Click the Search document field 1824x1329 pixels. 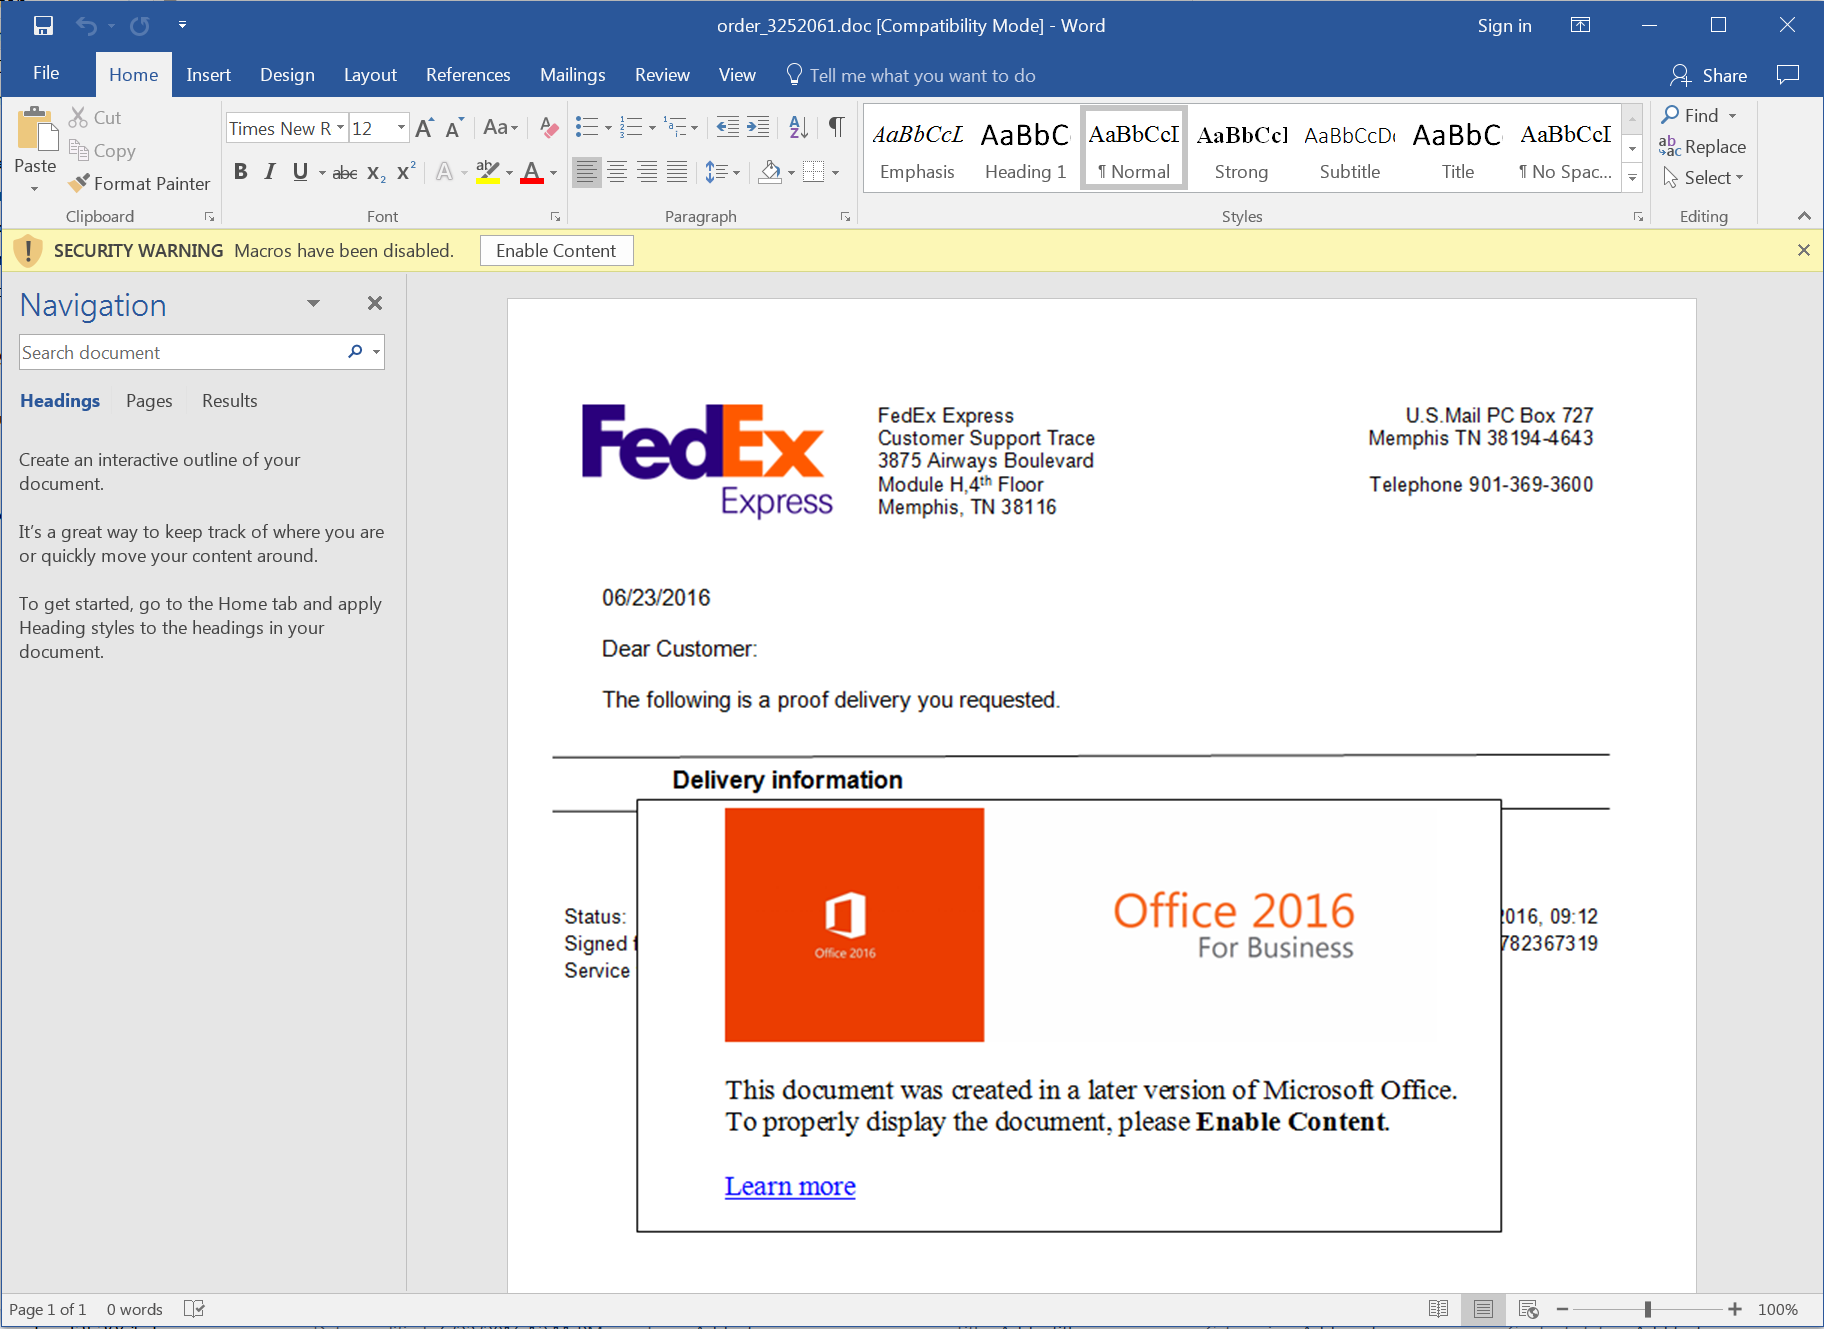180,353
